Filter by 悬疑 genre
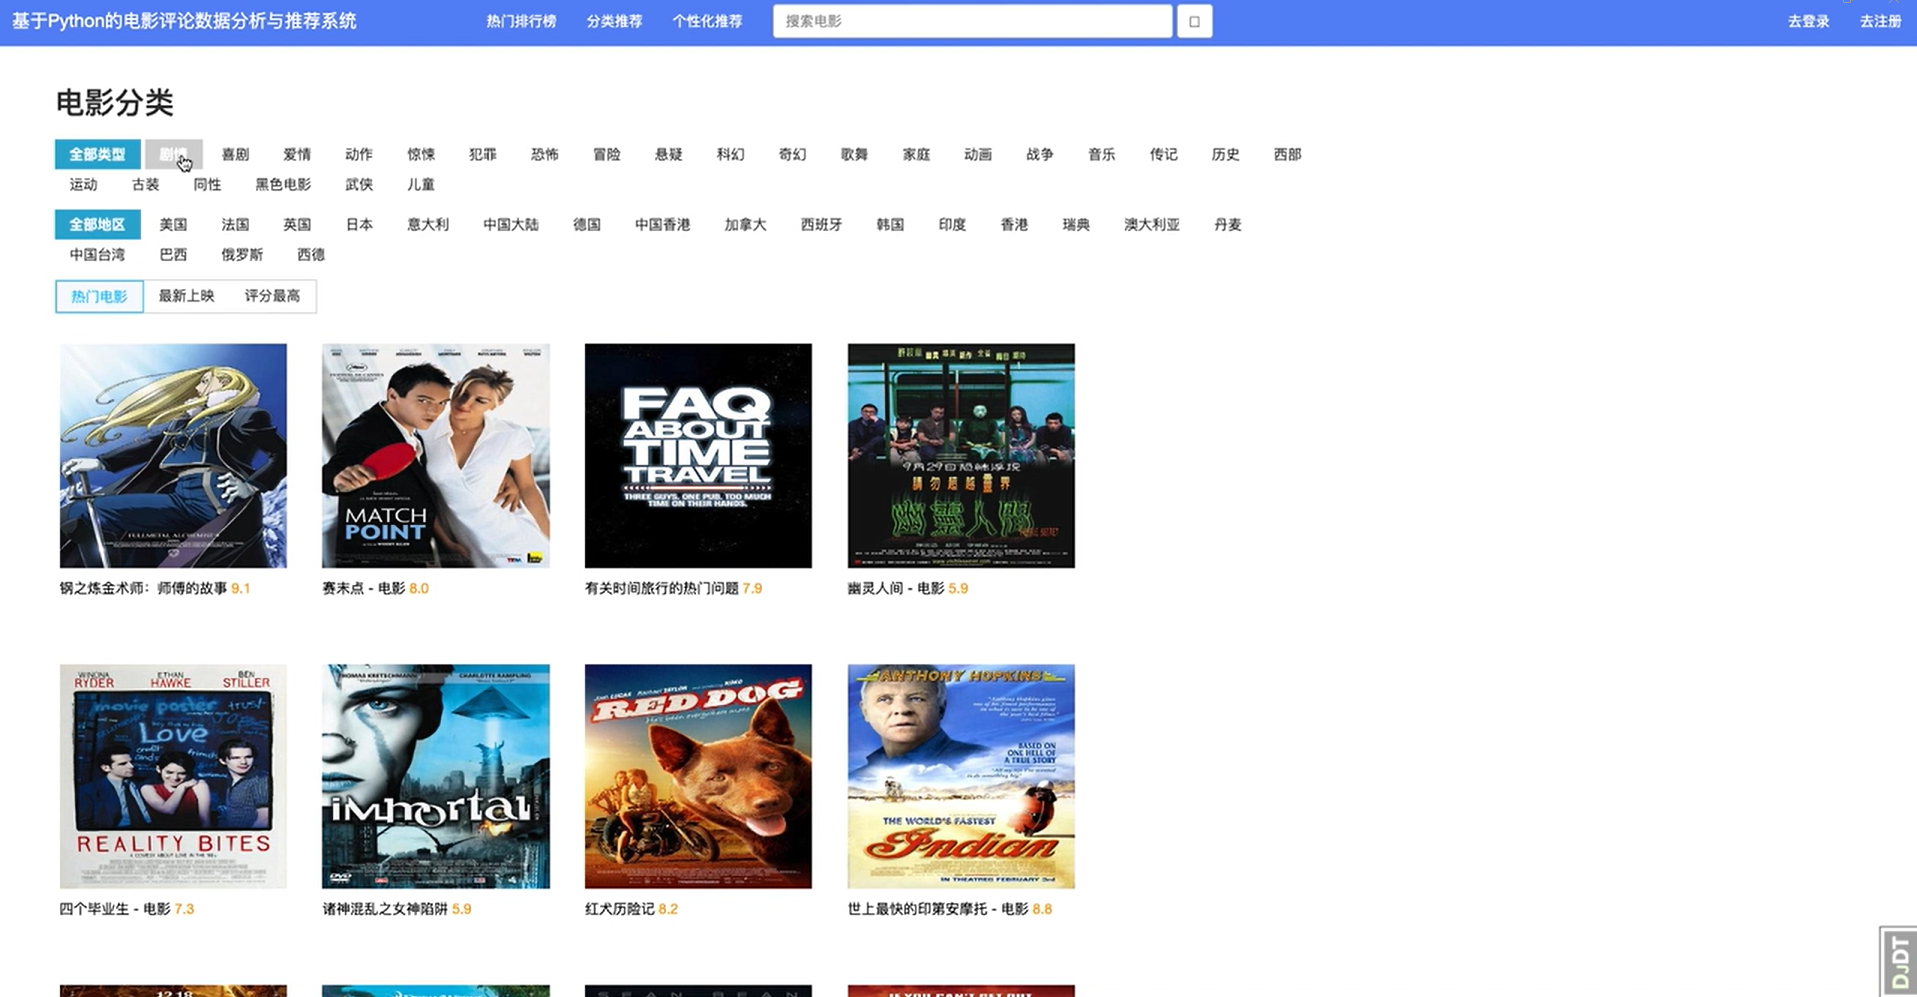 pyautogui.click(x=669, y=154)
